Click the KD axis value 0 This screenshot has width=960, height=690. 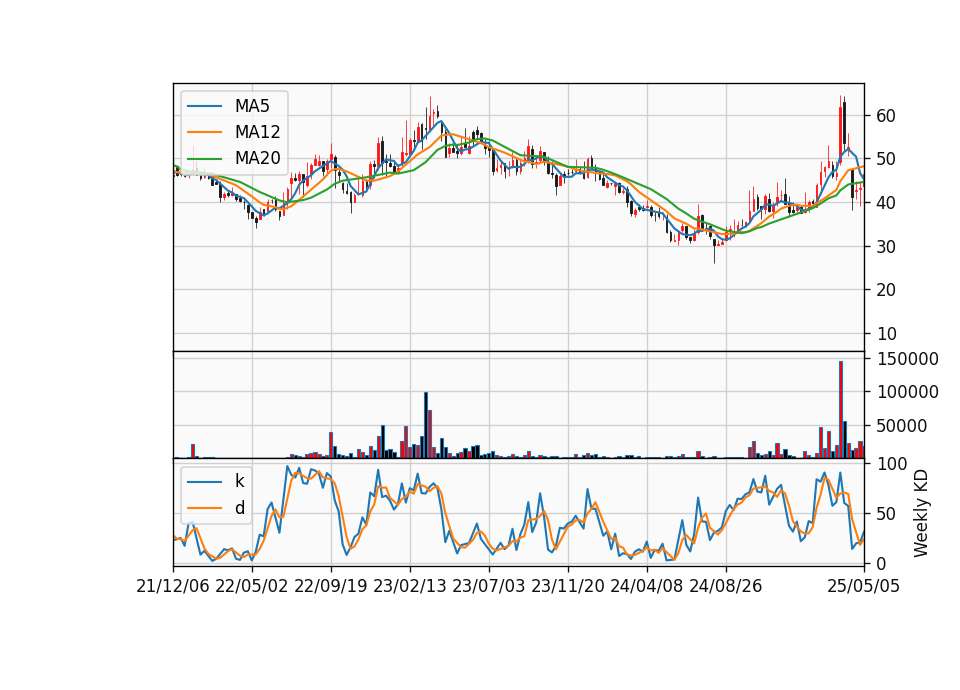click(881, 564)
